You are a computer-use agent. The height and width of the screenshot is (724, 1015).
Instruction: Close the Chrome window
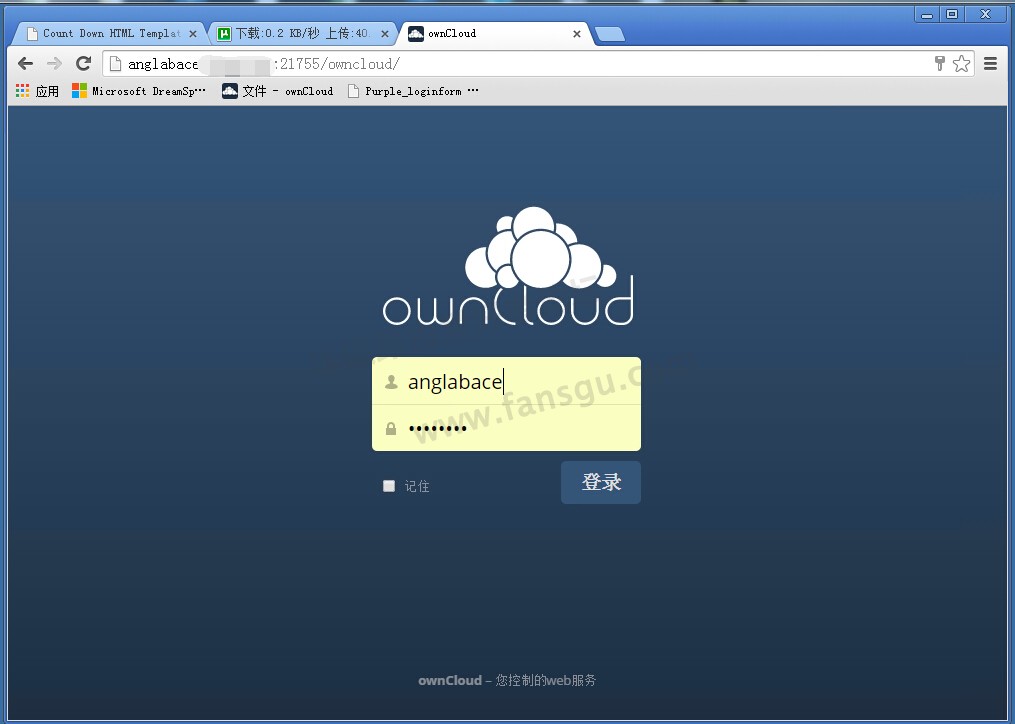pos(986,14)
